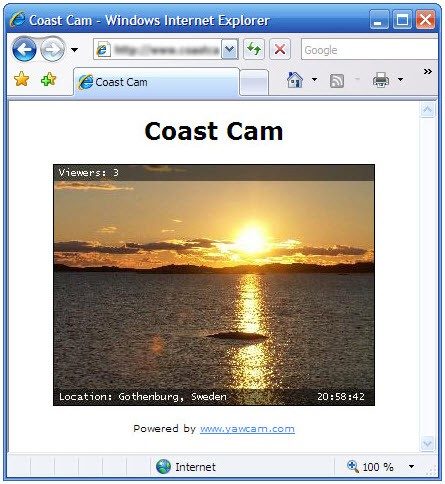Open the Home button dropdown arrow
This screenshot has width=445, height=484.
[x=314, y=80]
